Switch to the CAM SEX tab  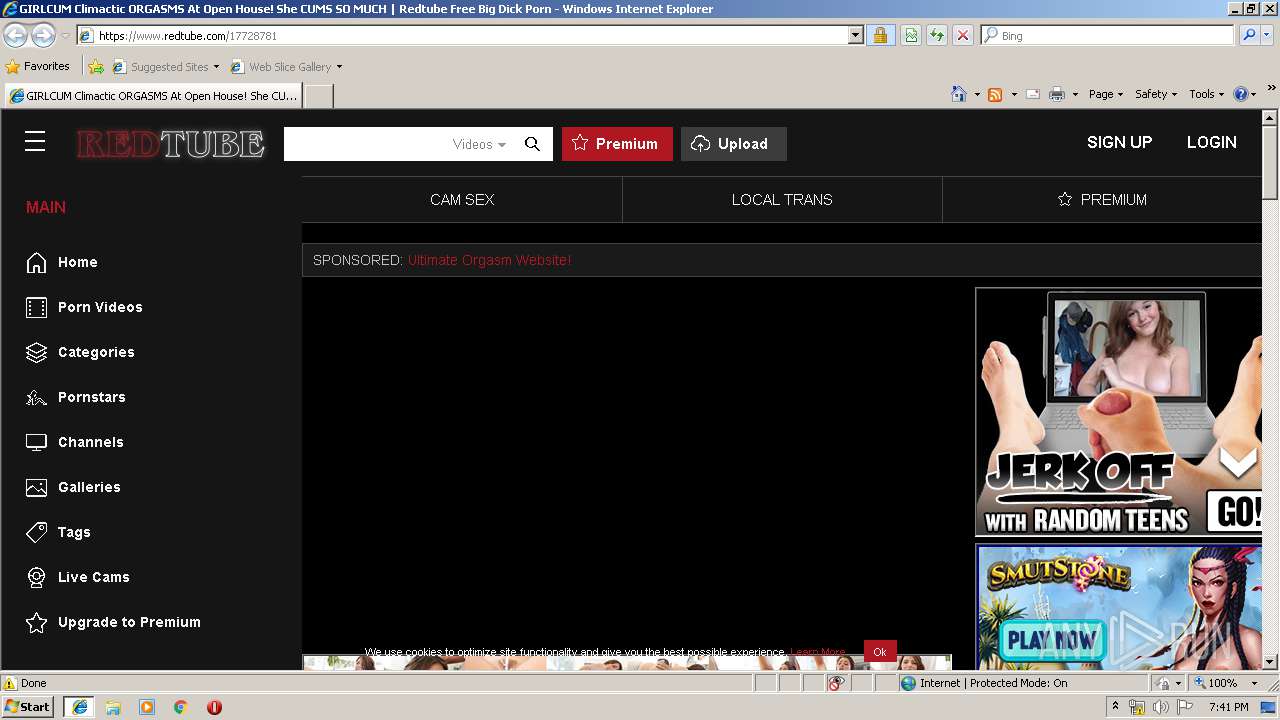pos(462,200)
